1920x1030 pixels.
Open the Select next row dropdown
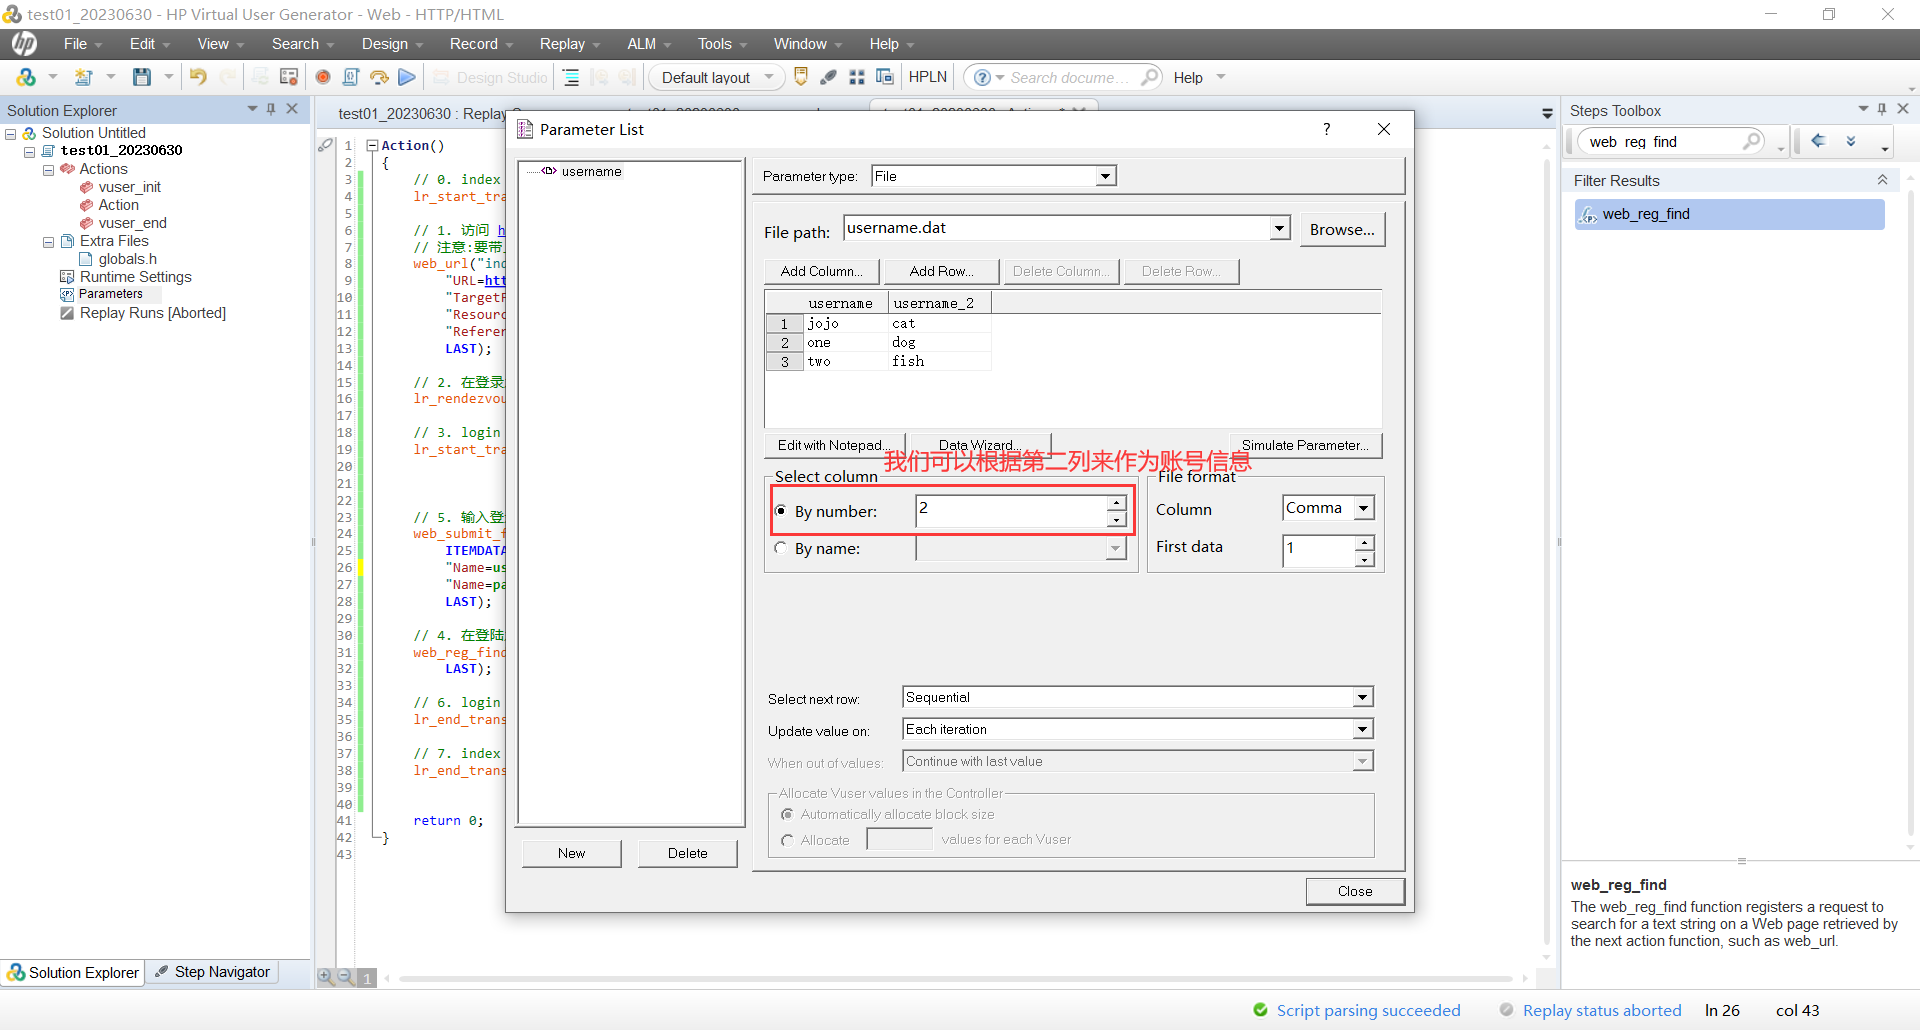click(x=1362, y=697)
